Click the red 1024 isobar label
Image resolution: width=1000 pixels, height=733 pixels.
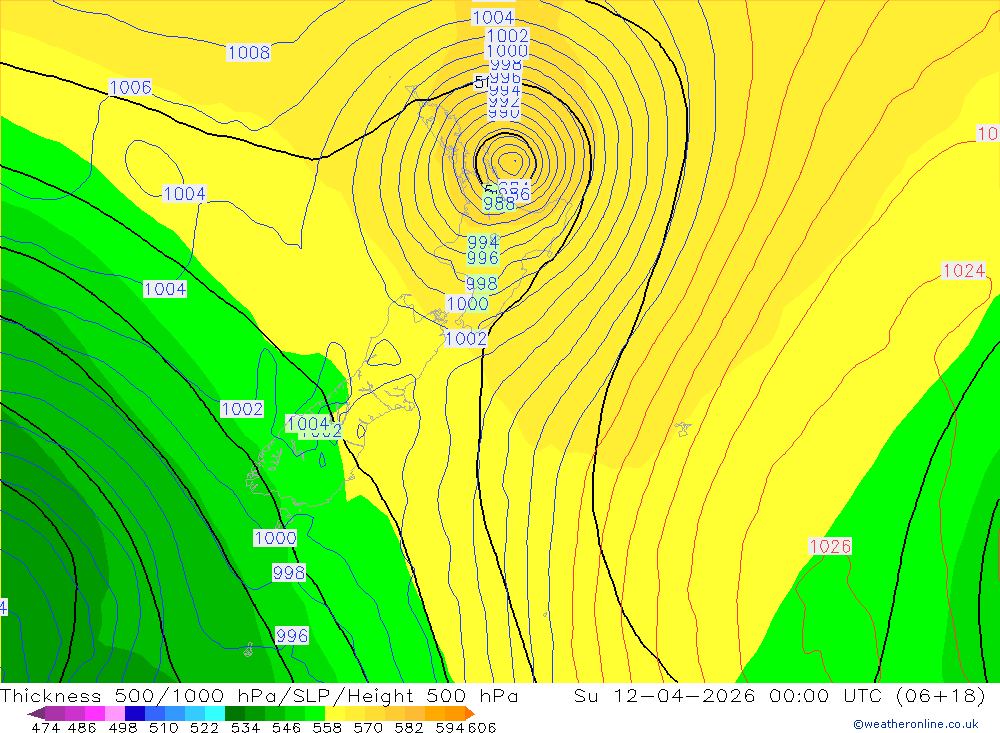point(964,270)
